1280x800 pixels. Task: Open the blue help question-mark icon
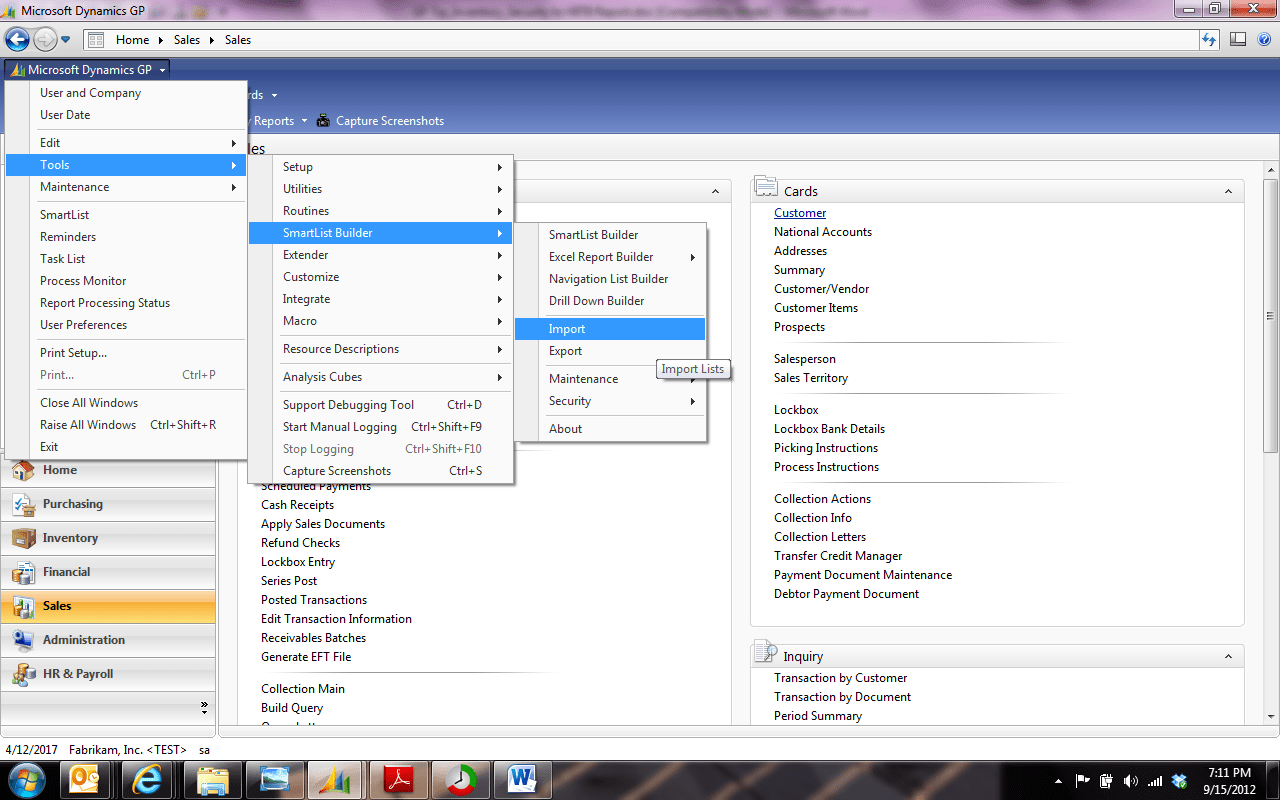tap(1265, 40)
